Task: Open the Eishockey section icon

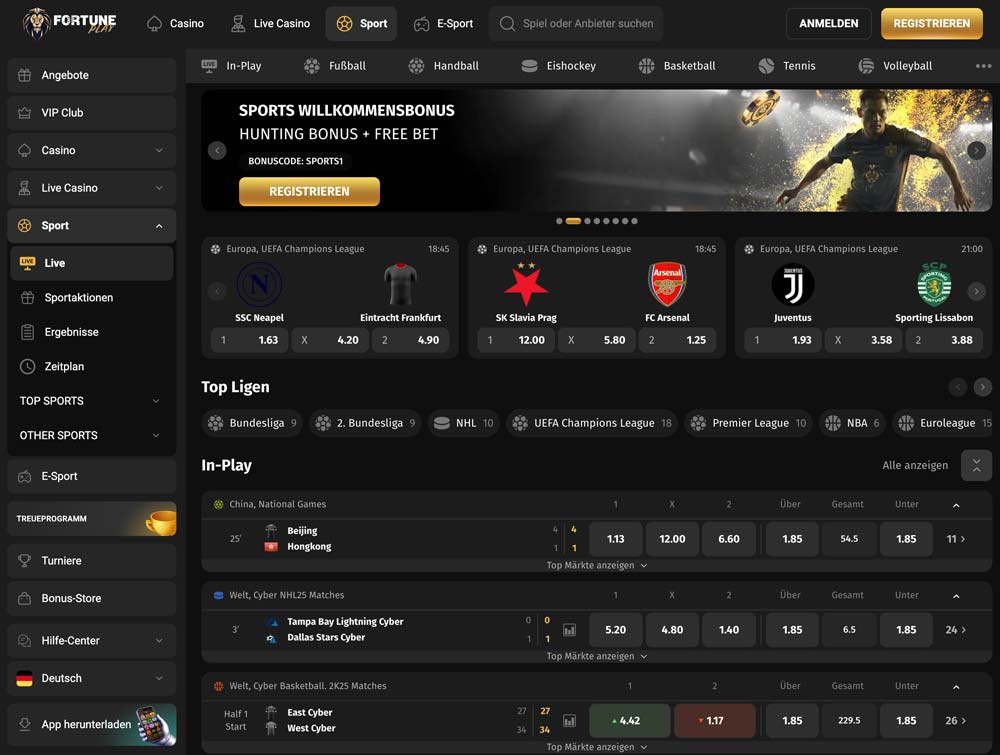Action: pyautogui.click(x=528, y=66)
